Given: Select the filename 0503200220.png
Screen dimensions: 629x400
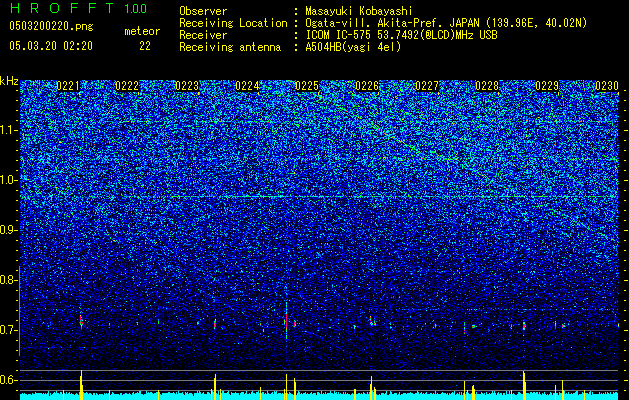Looking at the screenshot, I should pos(51,26).
